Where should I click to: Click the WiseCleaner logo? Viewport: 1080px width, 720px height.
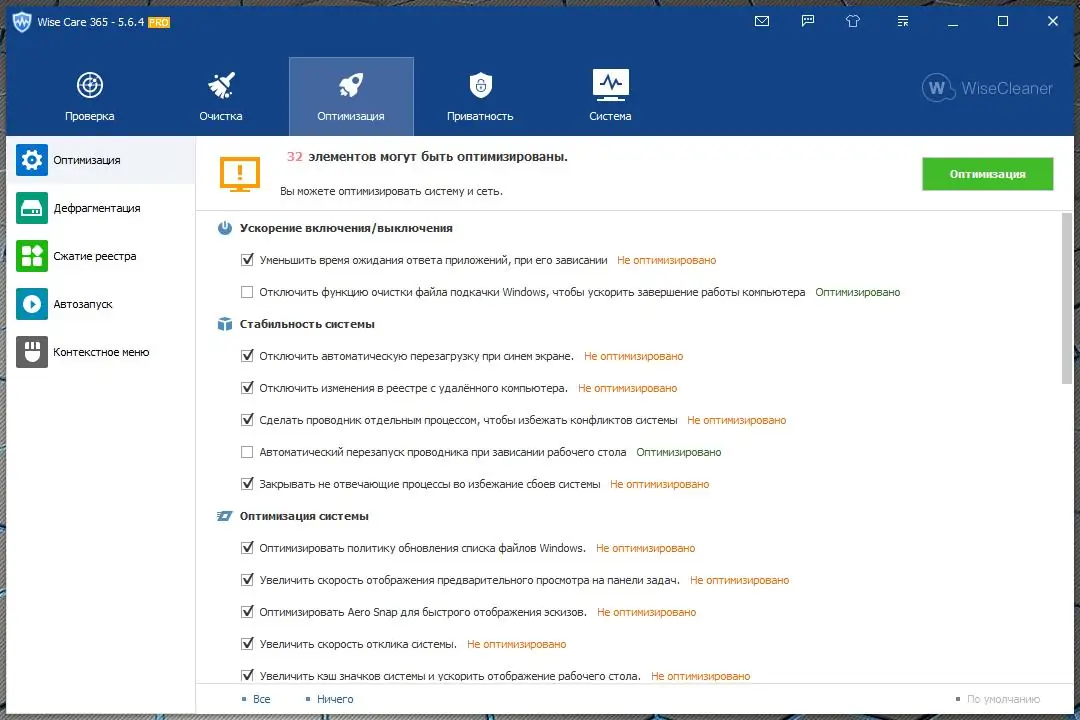[x=987, y=88]
